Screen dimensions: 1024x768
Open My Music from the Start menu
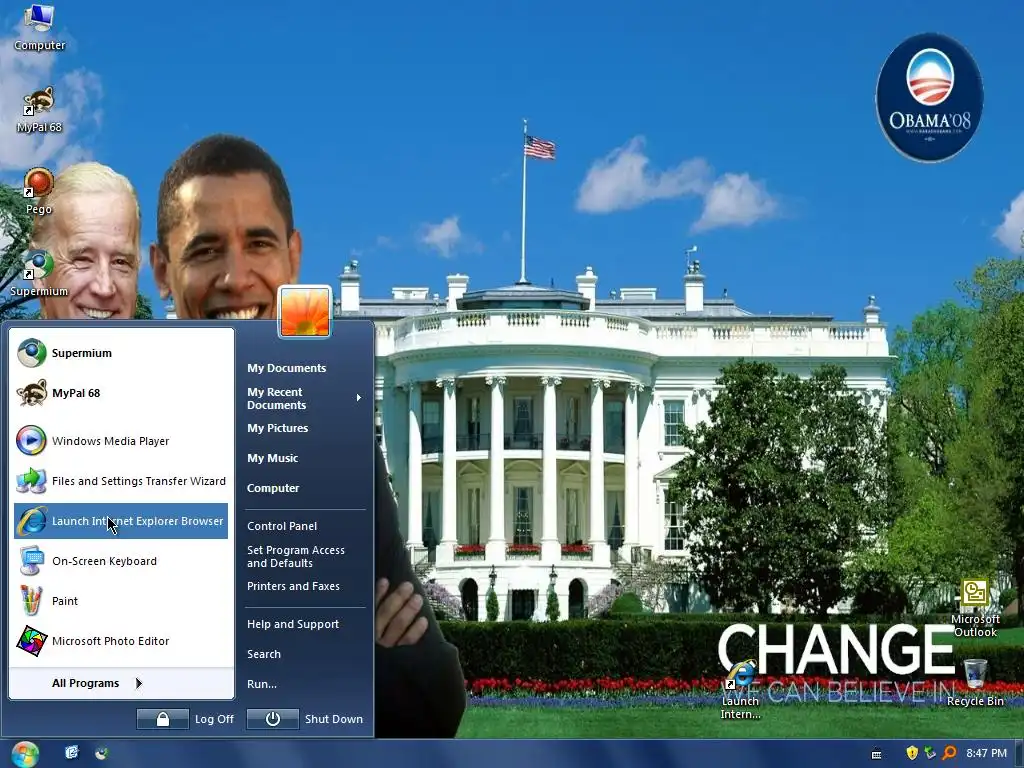304,458
